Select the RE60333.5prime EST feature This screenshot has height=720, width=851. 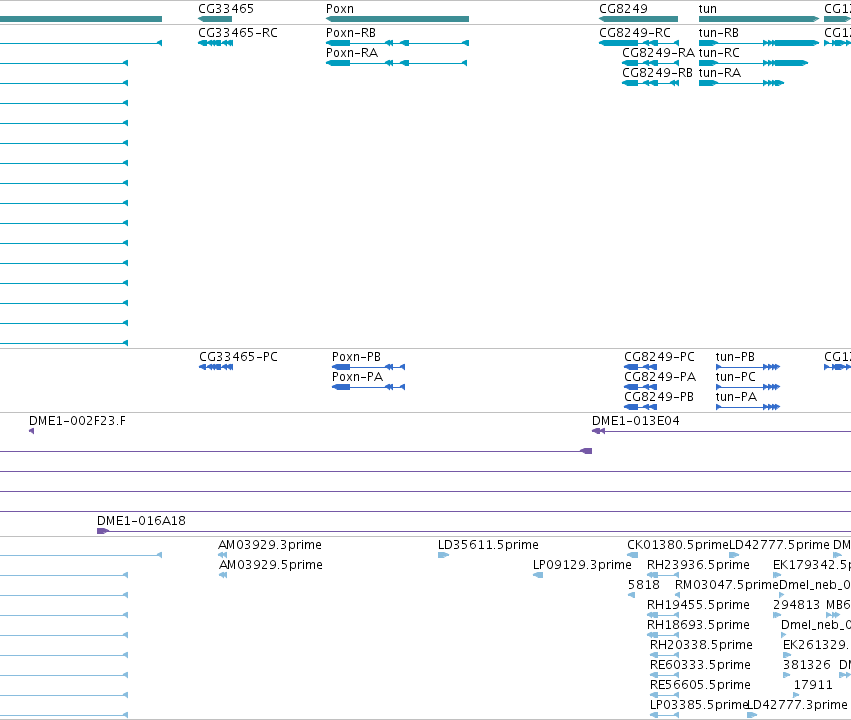point(664,675)
